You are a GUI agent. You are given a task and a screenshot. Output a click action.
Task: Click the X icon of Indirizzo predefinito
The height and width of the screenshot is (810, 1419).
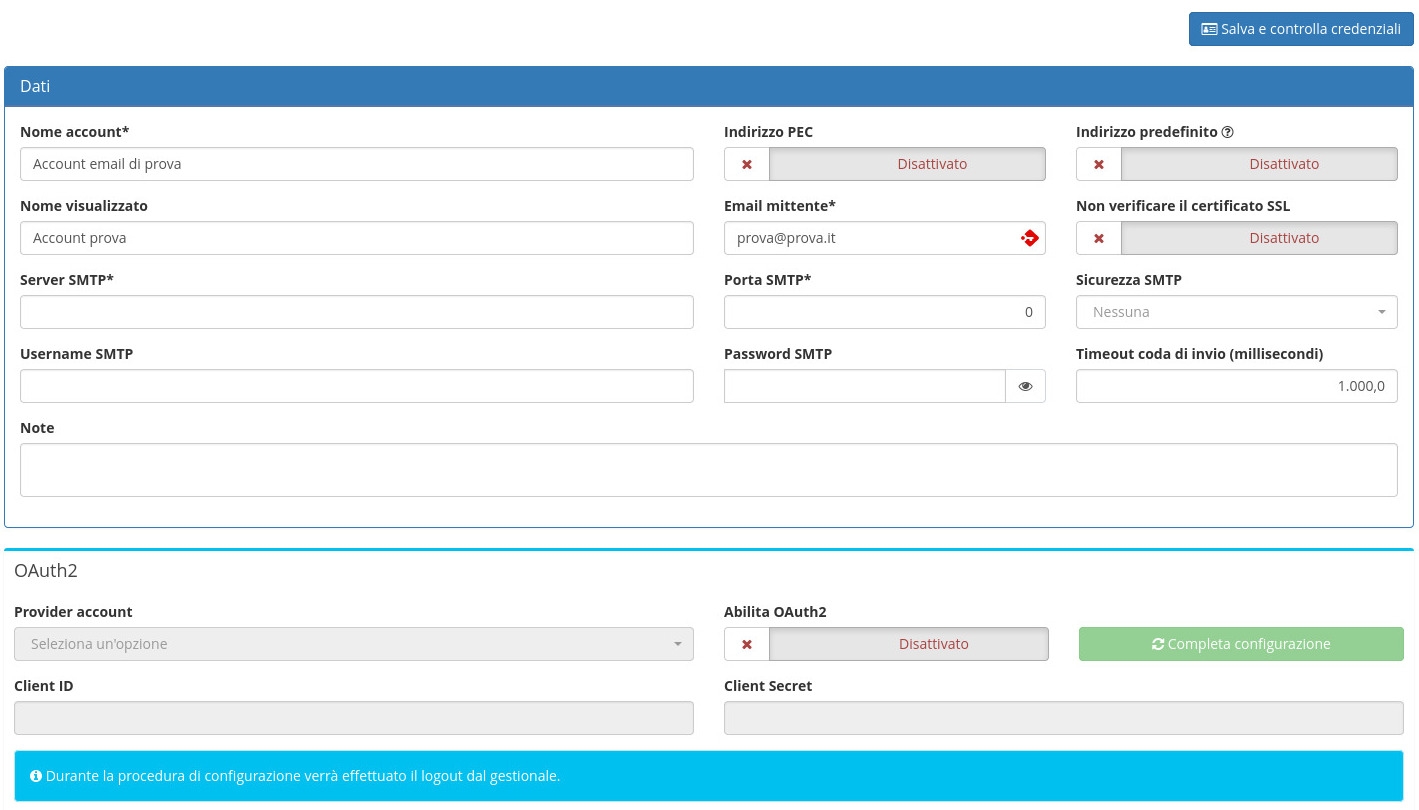click(x=1099, y=164)
